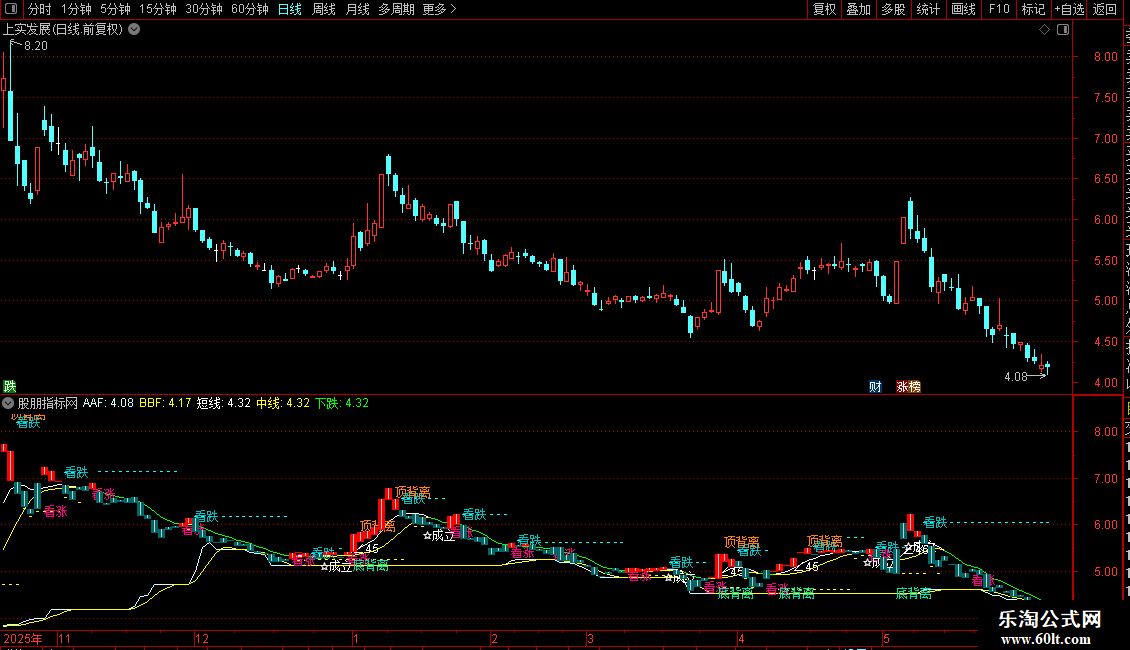This screenshot has width=1130, height=650.
Task: Switch to 15分钟 period
Action: pyautogui.click(x=158, y=9)
